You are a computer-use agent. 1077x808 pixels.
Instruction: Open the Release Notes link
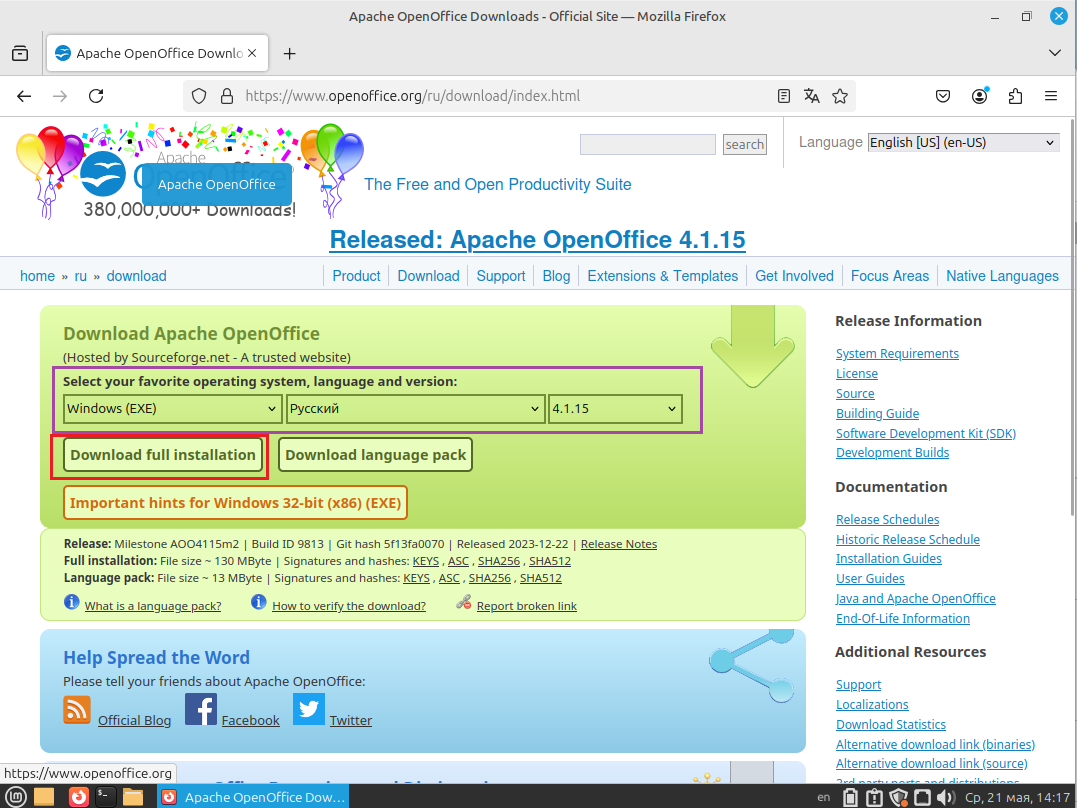(618, 544)
